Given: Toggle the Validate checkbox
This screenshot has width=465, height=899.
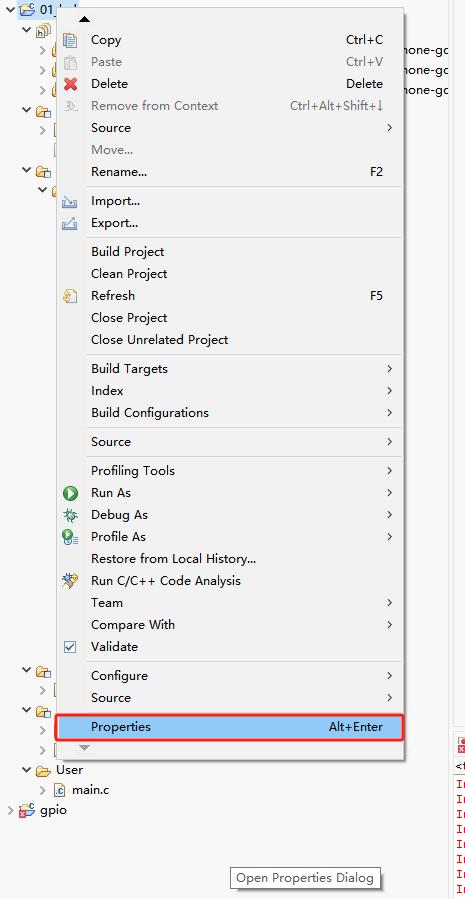Looking at the screenshot, I should (70, 647).
